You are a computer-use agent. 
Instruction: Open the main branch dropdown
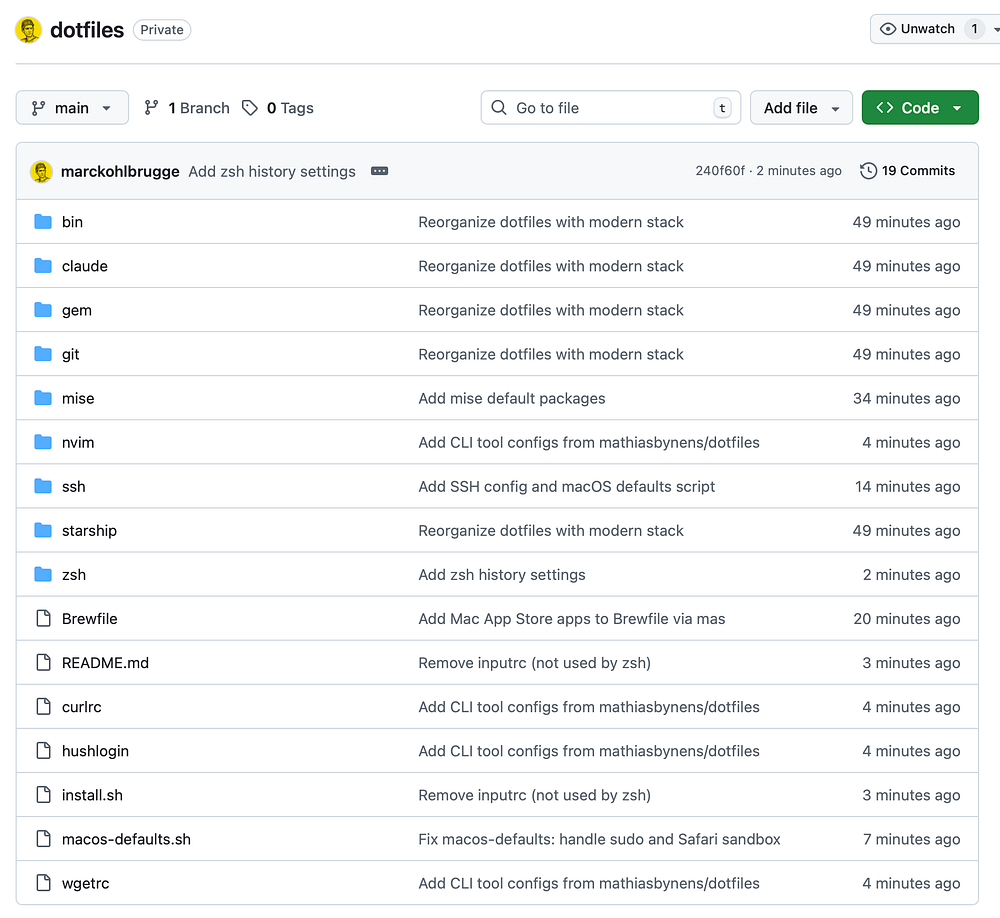tap(72, 108)
